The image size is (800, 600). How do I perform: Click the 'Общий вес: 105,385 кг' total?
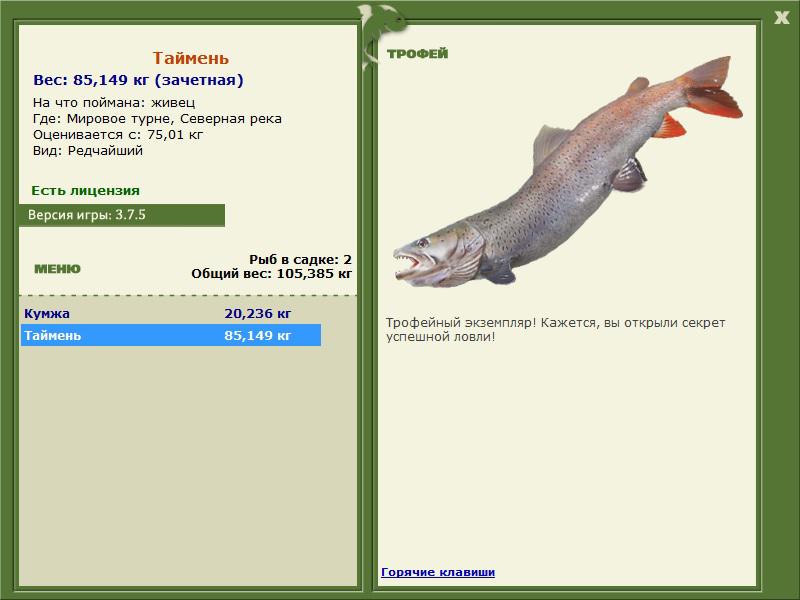271,274
